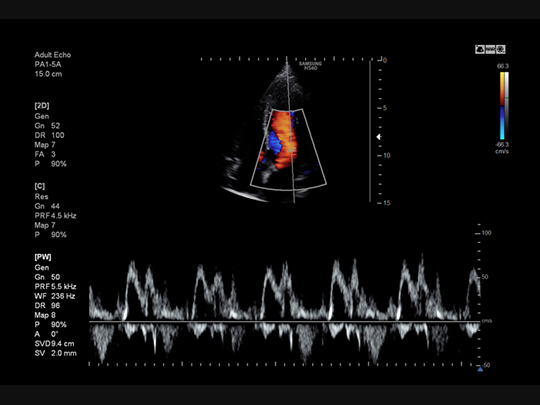Click the green marker on the grayscale bar
Viewport: 540px width, 405px height.
[x=507, y=98]
